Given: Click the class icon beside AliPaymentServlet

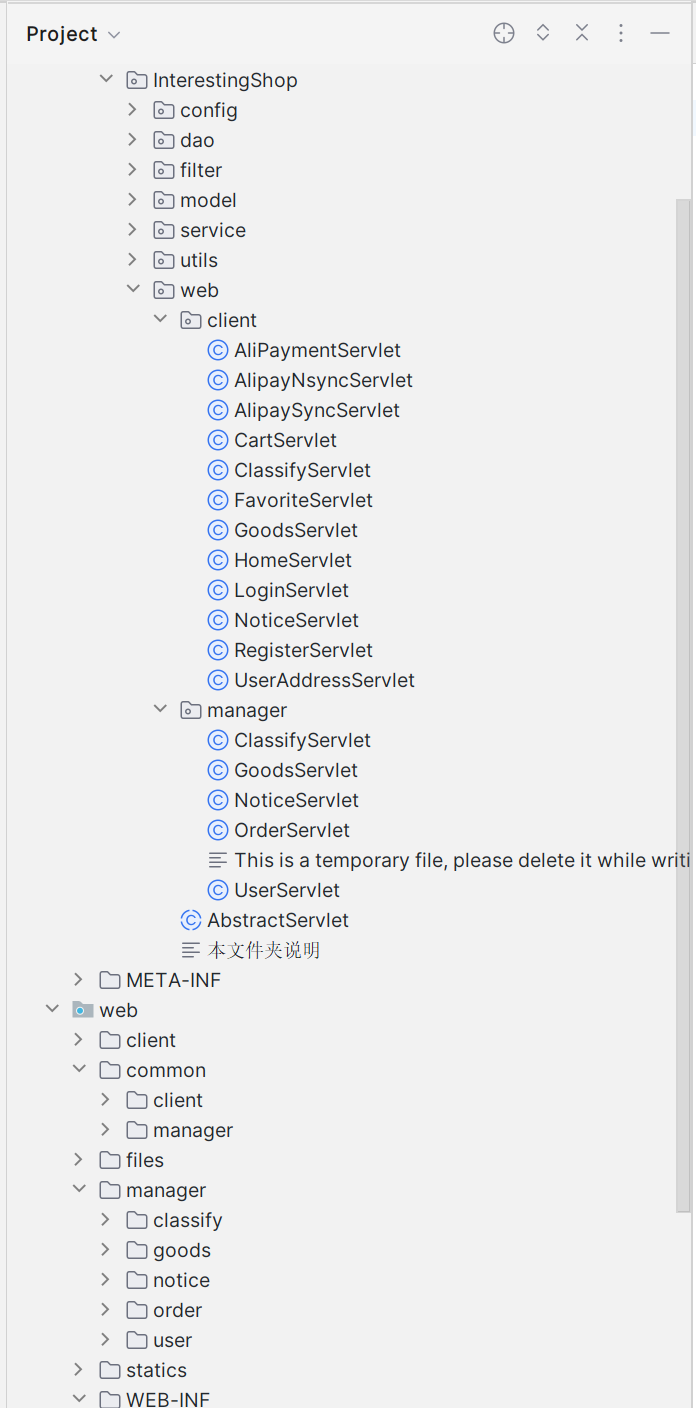Looking at the screenshot, I should tap(218, 350).
